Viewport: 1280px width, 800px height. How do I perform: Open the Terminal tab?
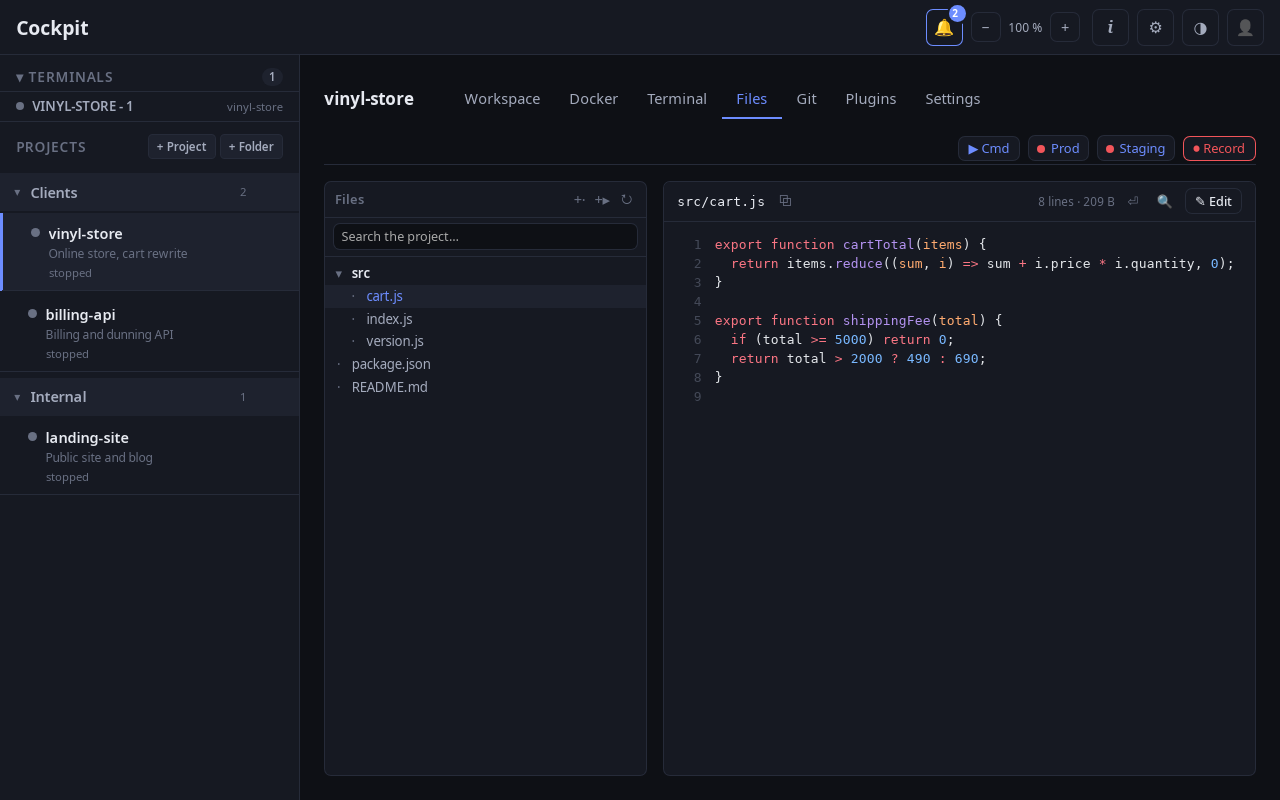point(677,99)
